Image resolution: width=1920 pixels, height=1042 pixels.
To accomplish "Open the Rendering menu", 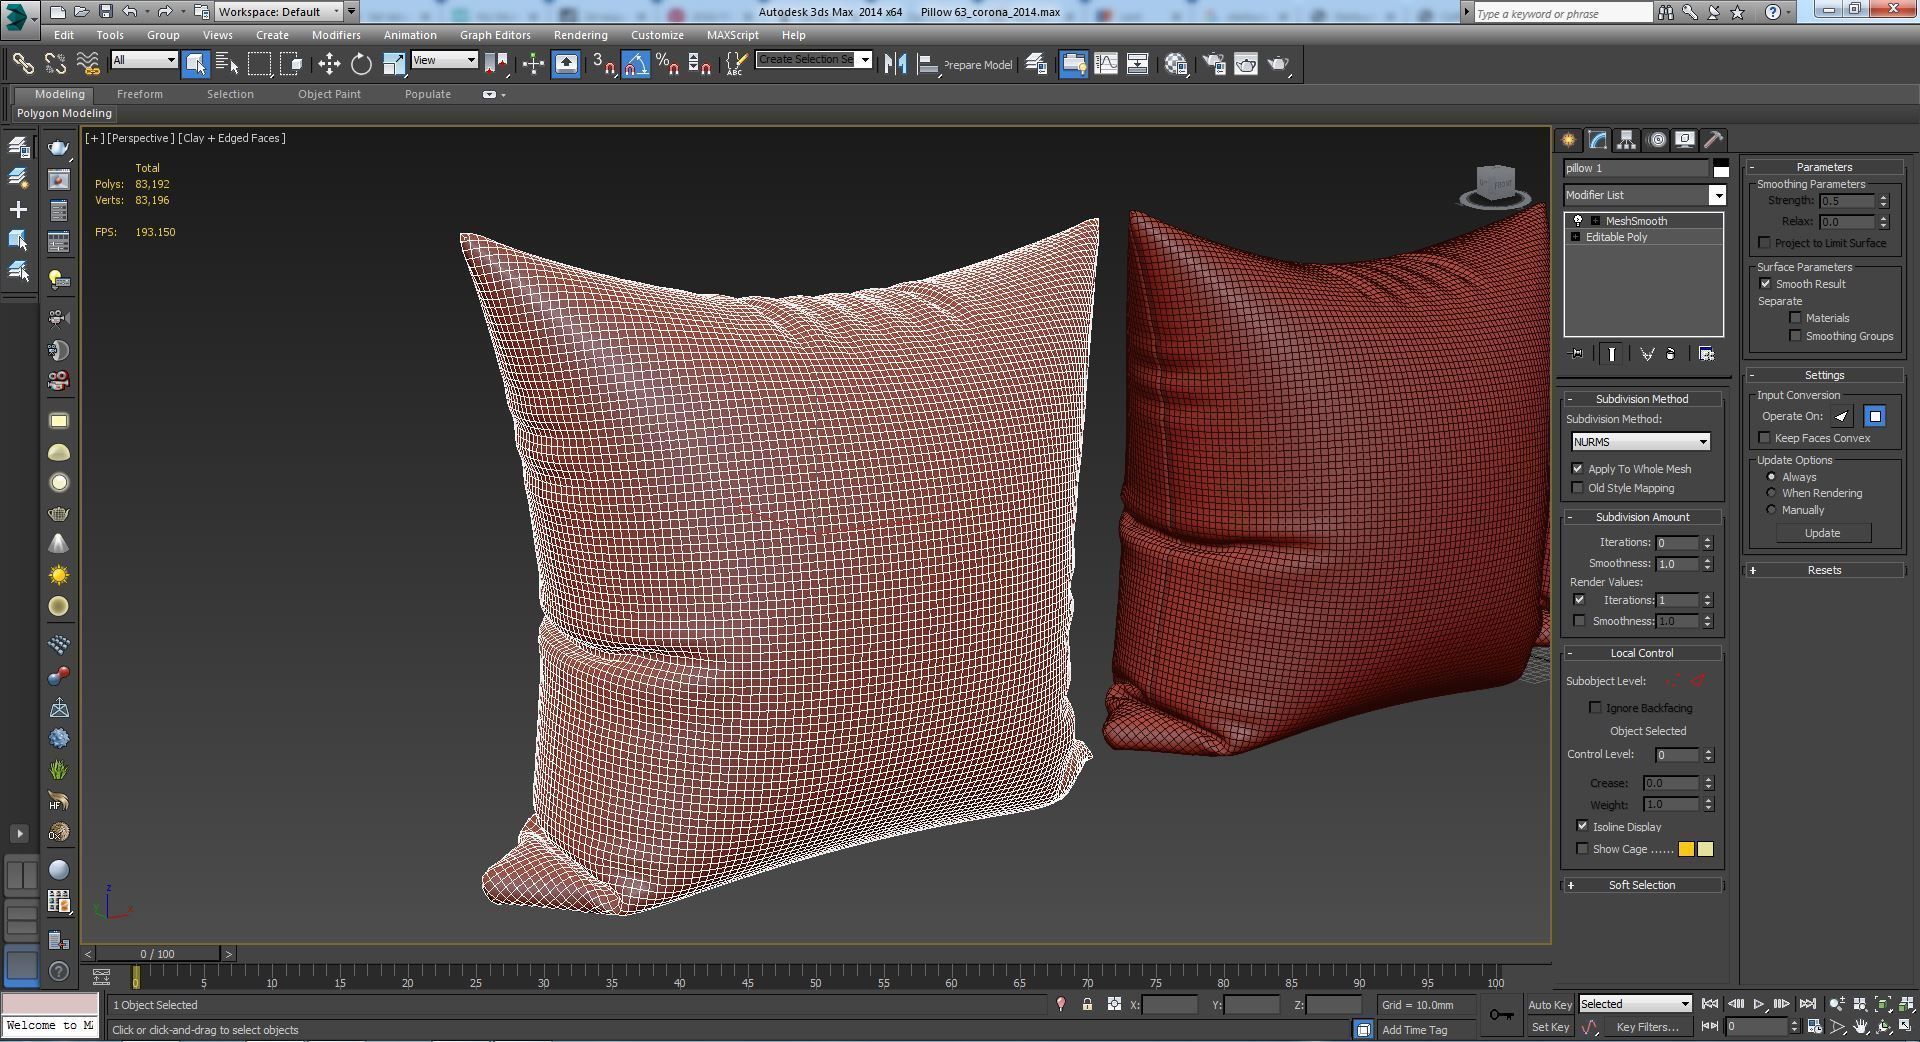I will pyautogui.click(x=580, y=35).
